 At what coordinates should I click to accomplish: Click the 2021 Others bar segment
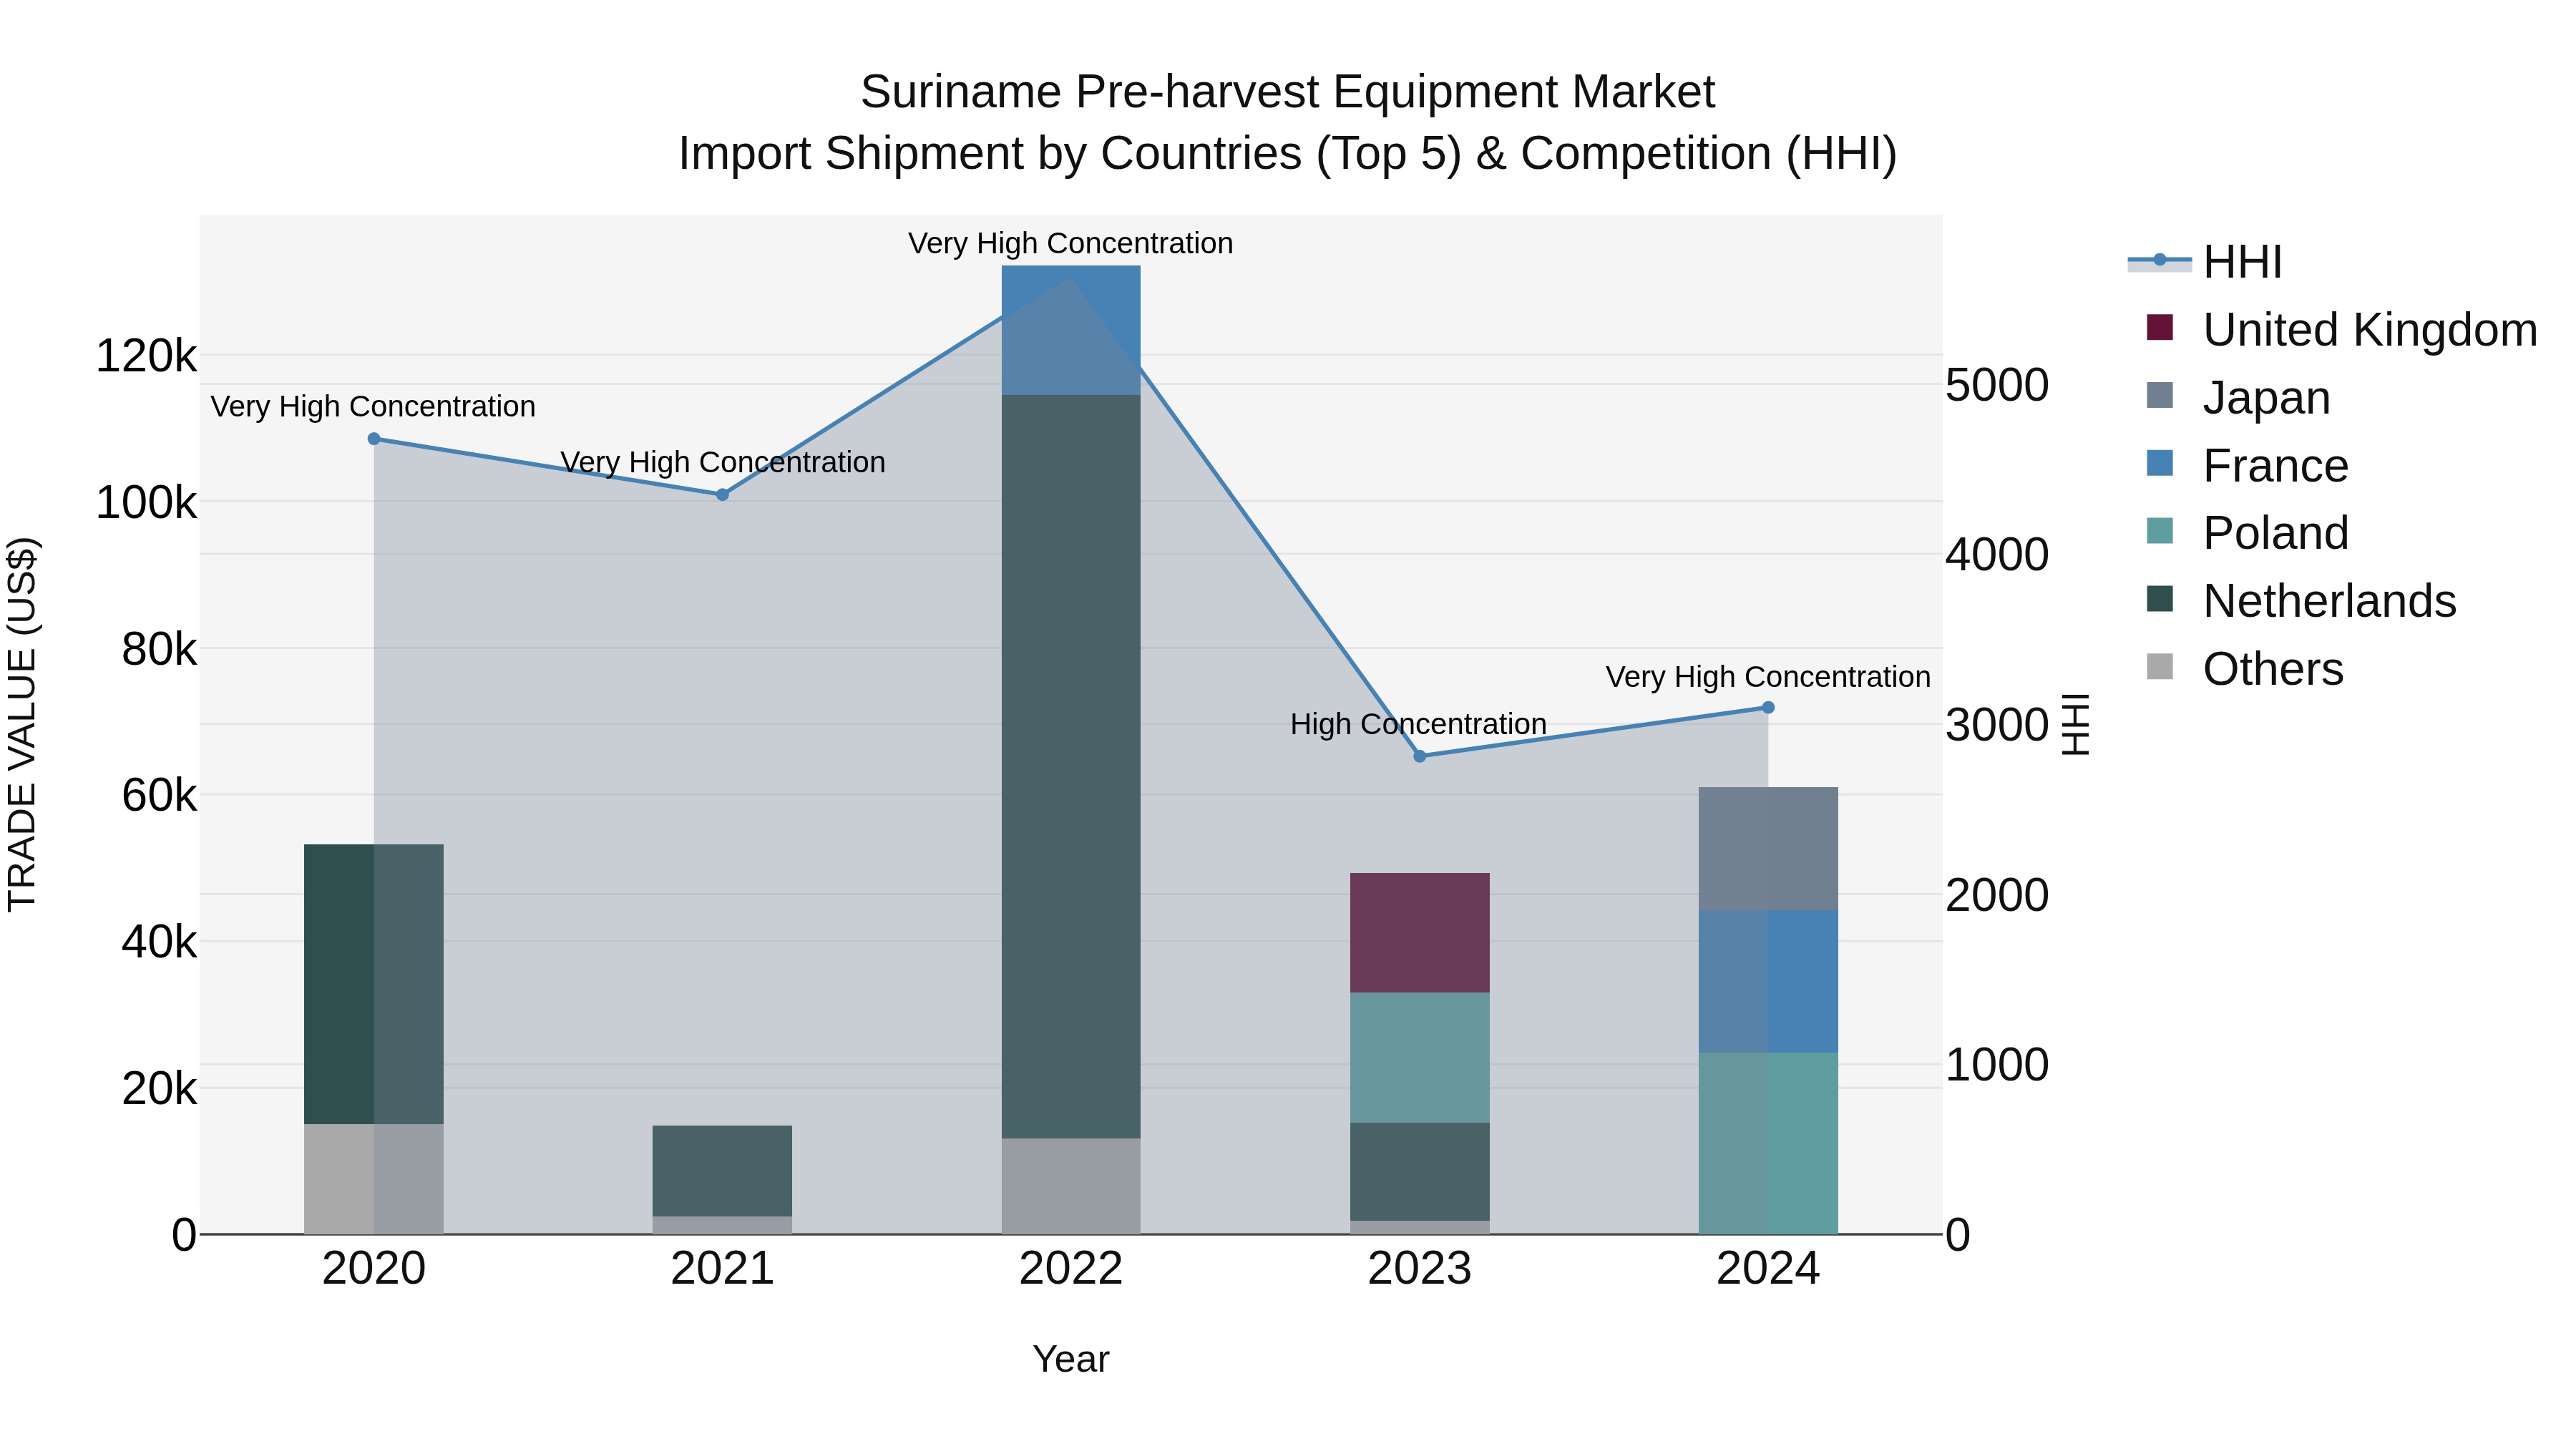722,1226
